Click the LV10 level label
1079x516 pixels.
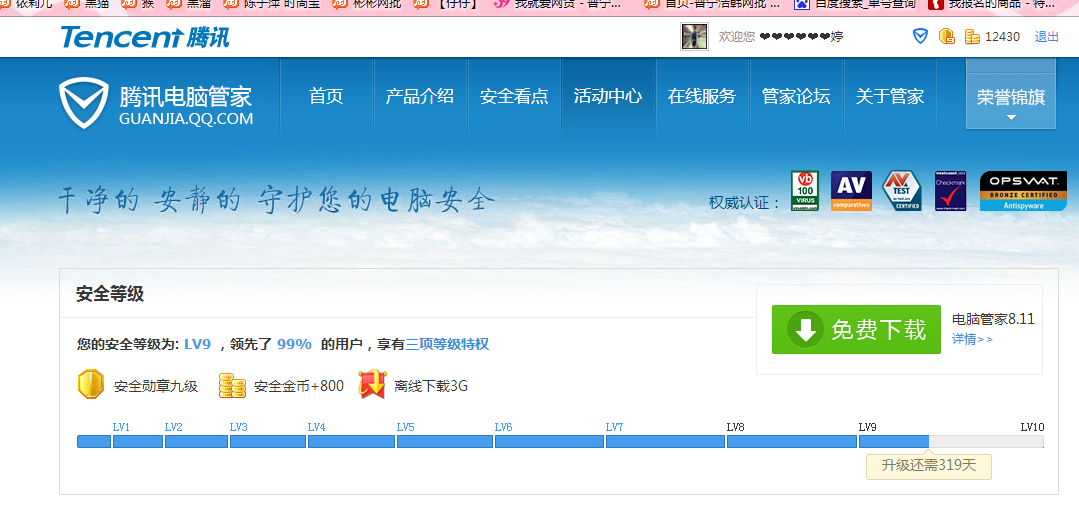[1032, 427]
